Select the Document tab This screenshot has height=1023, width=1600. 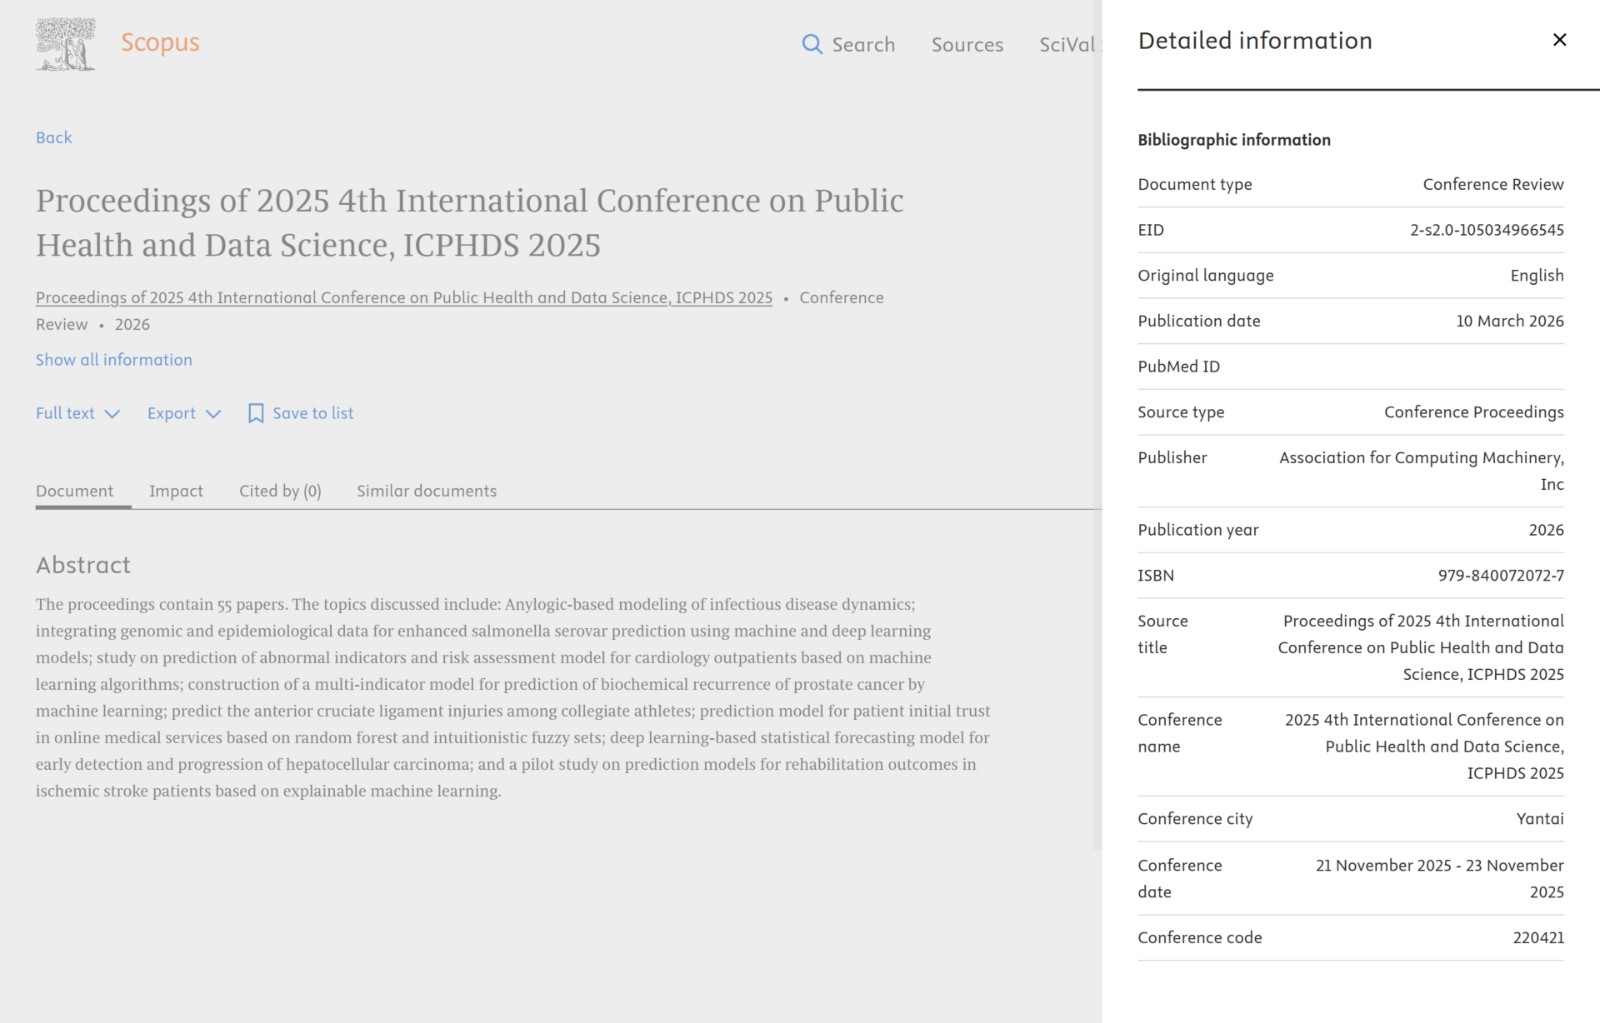point(75,491)
